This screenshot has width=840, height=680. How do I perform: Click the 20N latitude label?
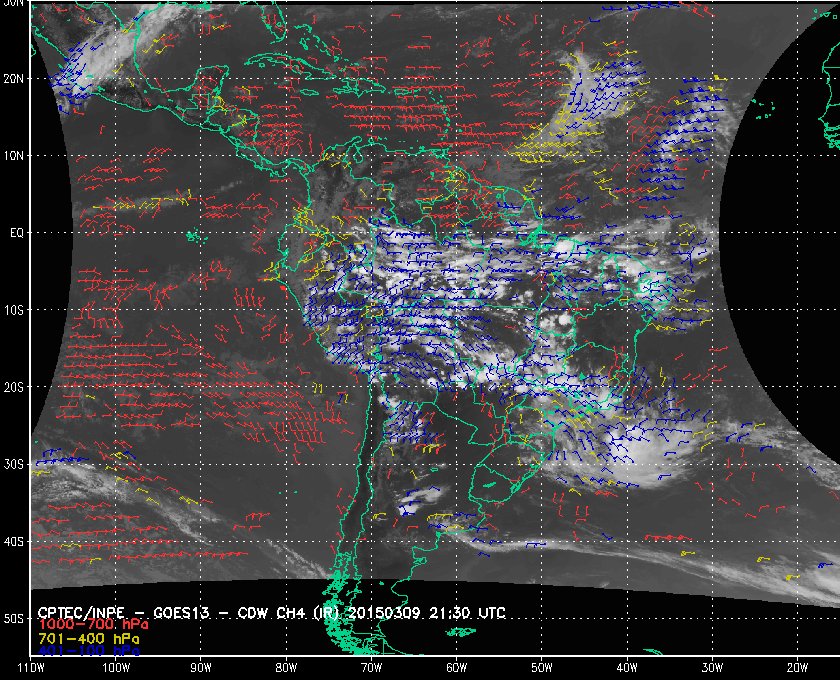tap(13, 79)
